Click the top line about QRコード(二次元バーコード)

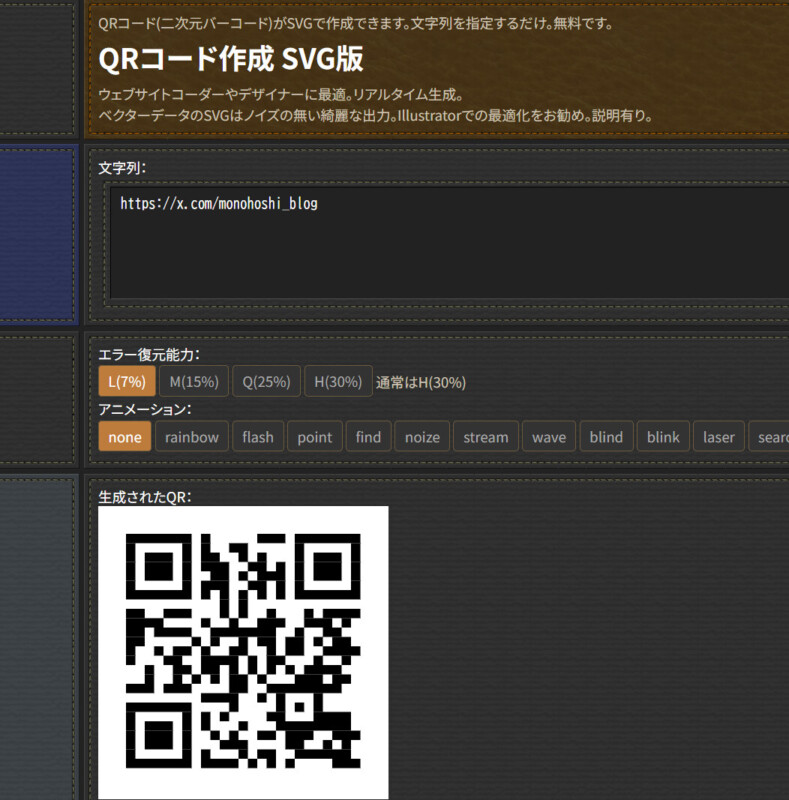click(355, 23)
